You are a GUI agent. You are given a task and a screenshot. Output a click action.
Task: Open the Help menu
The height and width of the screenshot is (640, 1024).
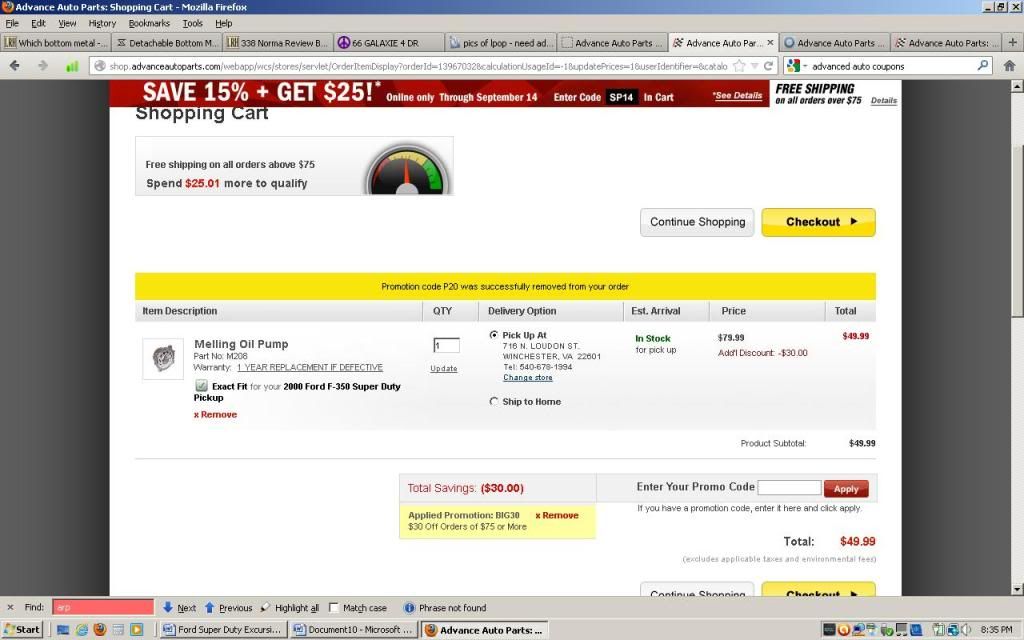pyautogui.click(x=224, y=23)
